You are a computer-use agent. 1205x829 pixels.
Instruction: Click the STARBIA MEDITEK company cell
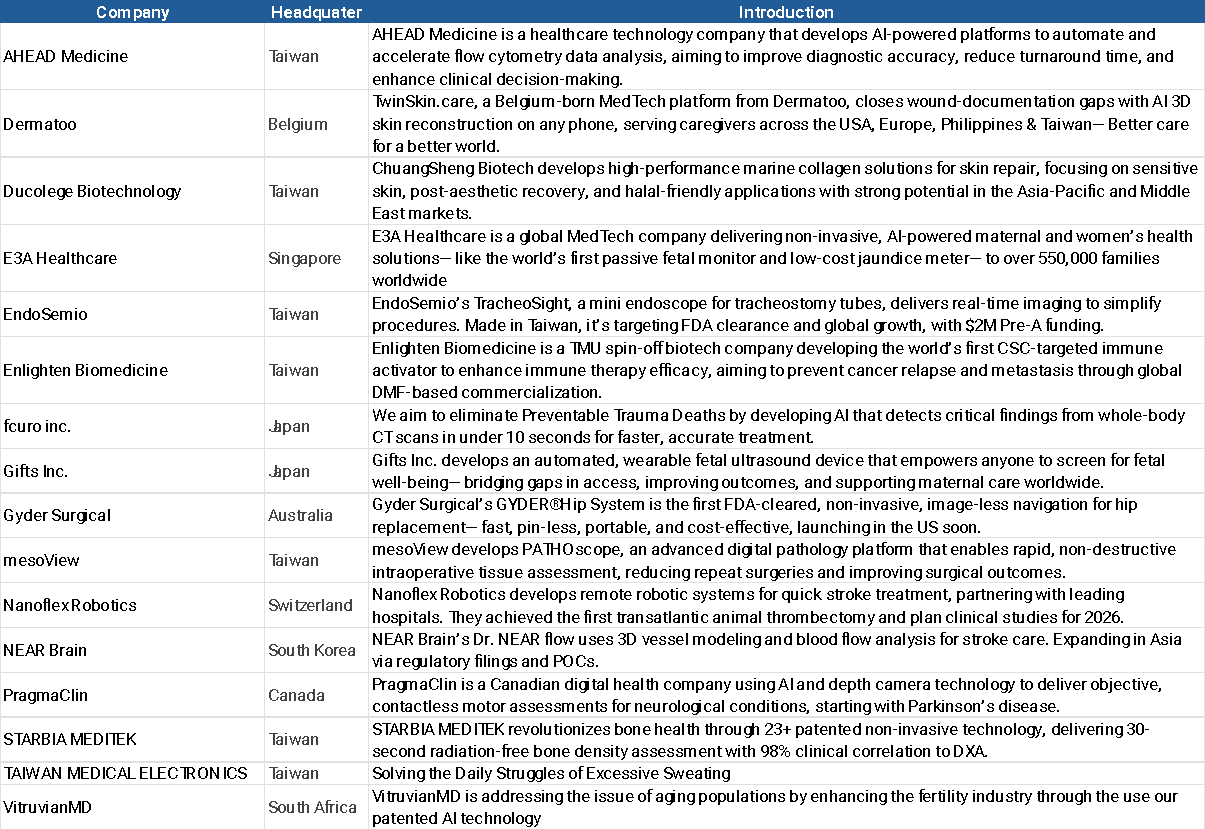click(x=132, y=739)
